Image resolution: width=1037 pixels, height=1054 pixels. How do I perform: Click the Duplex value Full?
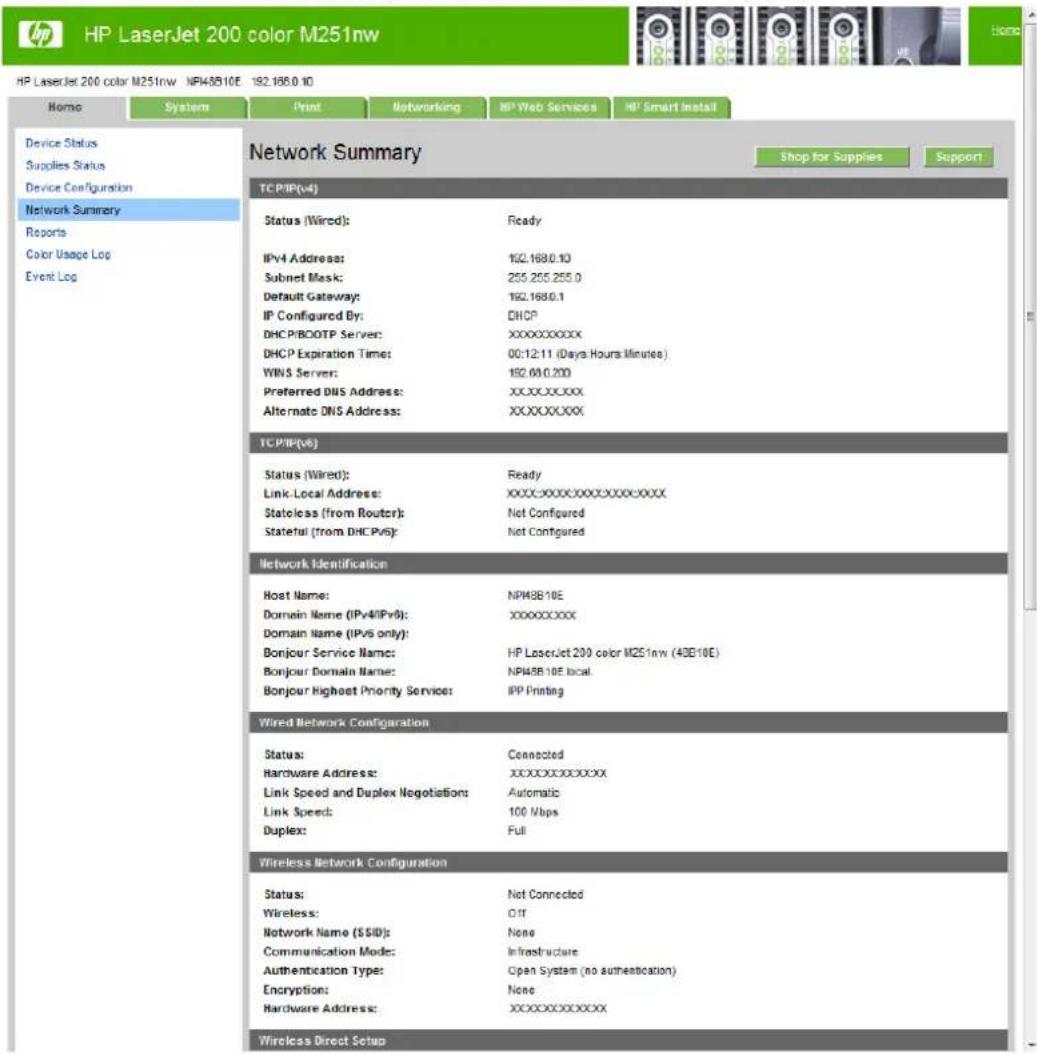tap(517, 831)
